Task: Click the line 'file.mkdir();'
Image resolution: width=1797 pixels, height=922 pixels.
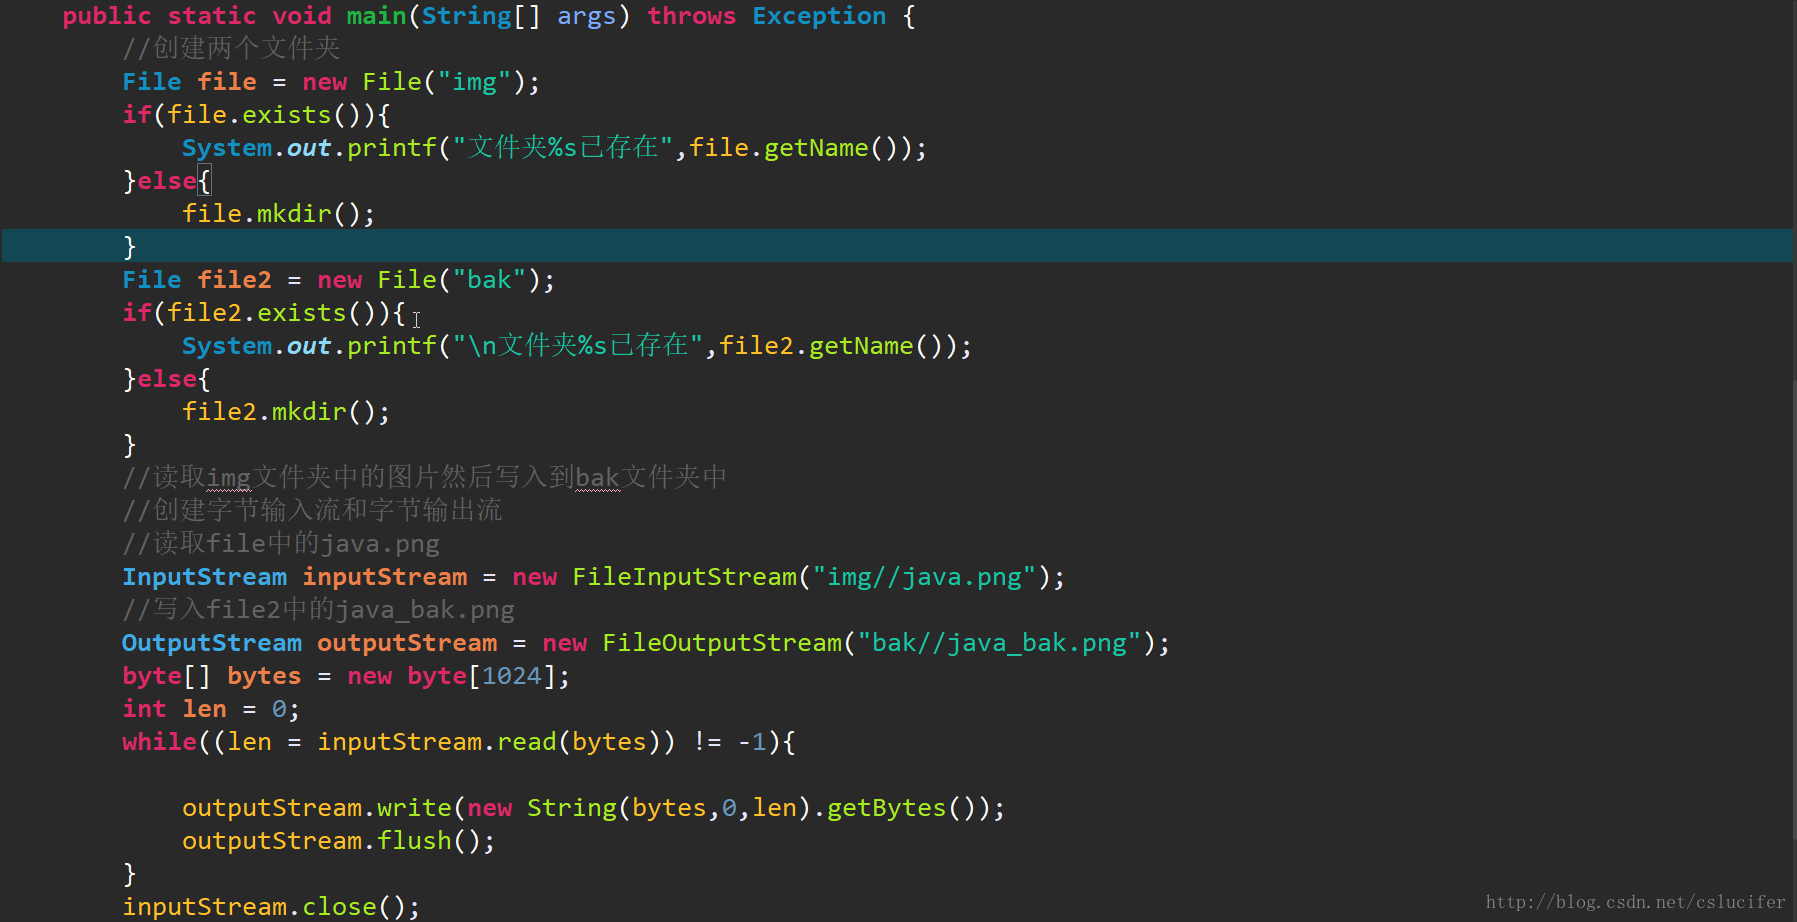Action: (x=279, y=214)
